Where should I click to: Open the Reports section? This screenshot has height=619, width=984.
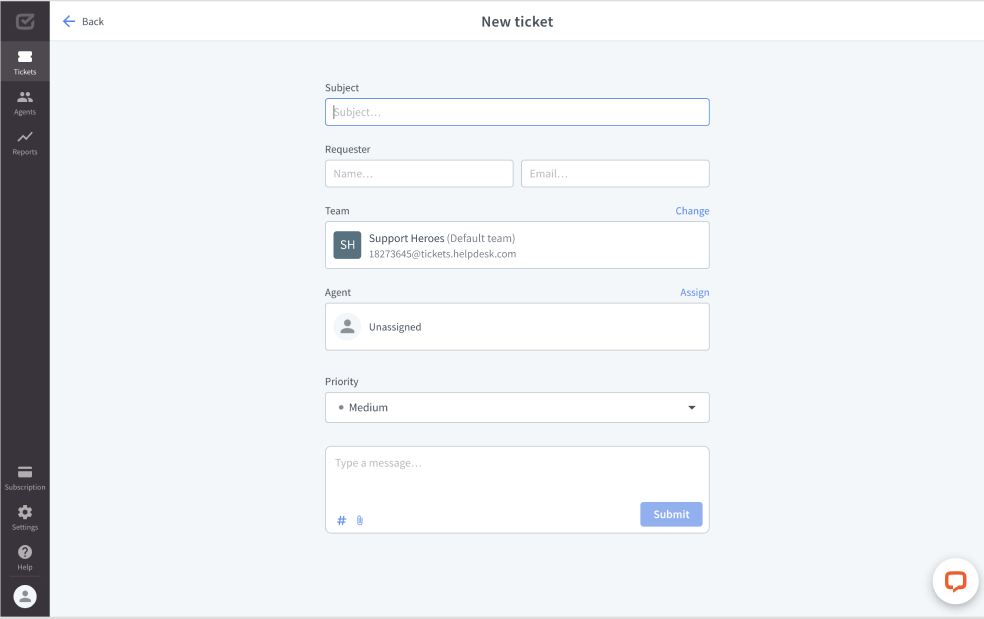pos(25,143)
